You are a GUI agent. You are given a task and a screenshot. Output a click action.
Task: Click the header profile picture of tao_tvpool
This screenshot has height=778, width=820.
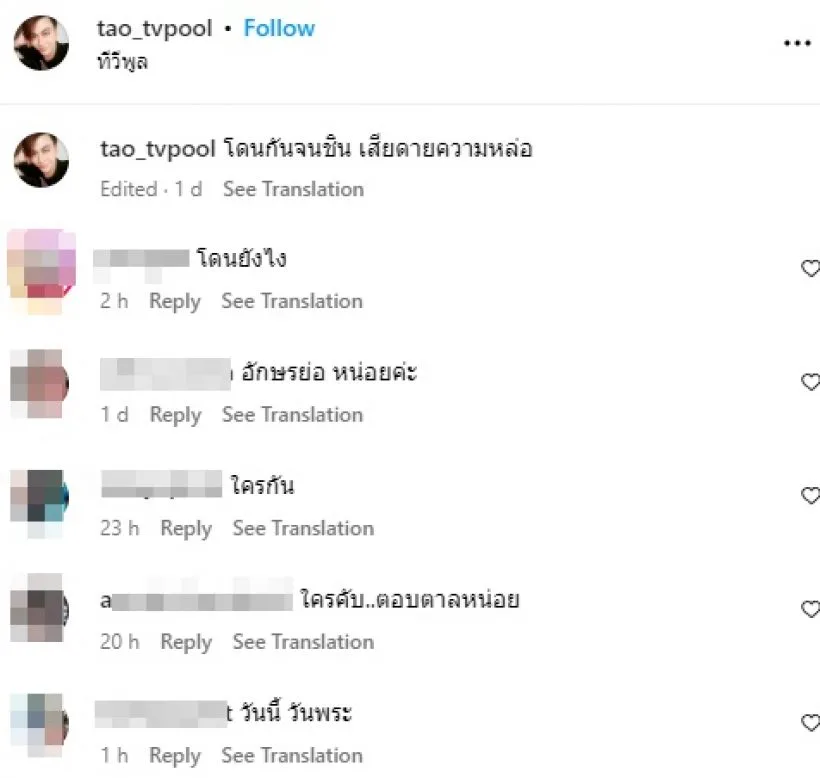41,43
